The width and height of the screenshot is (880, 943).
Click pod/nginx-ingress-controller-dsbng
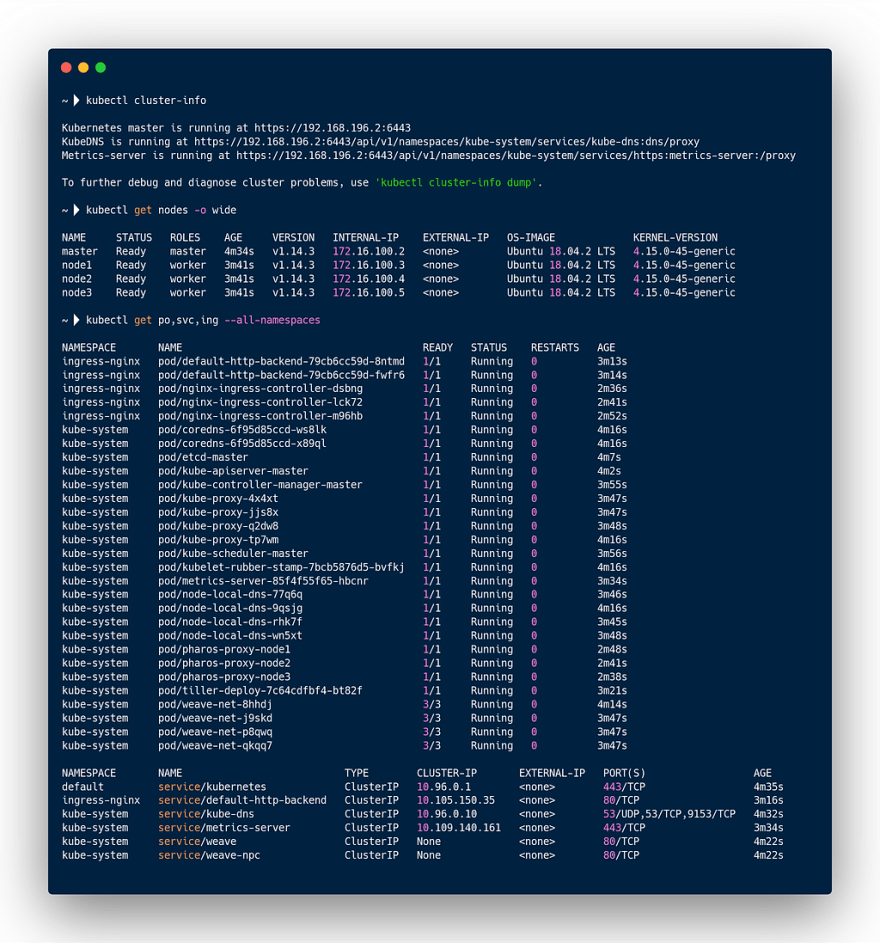[x=260, y=389]
